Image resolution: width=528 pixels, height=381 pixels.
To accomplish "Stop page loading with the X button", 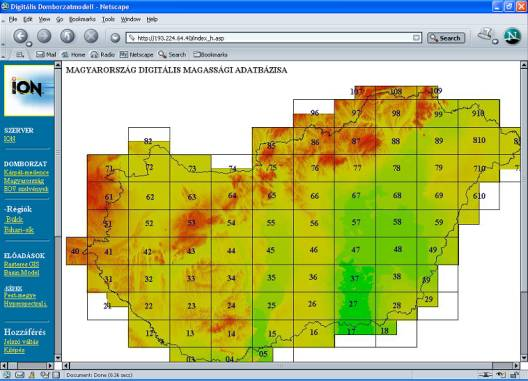I will pos(91,36).
